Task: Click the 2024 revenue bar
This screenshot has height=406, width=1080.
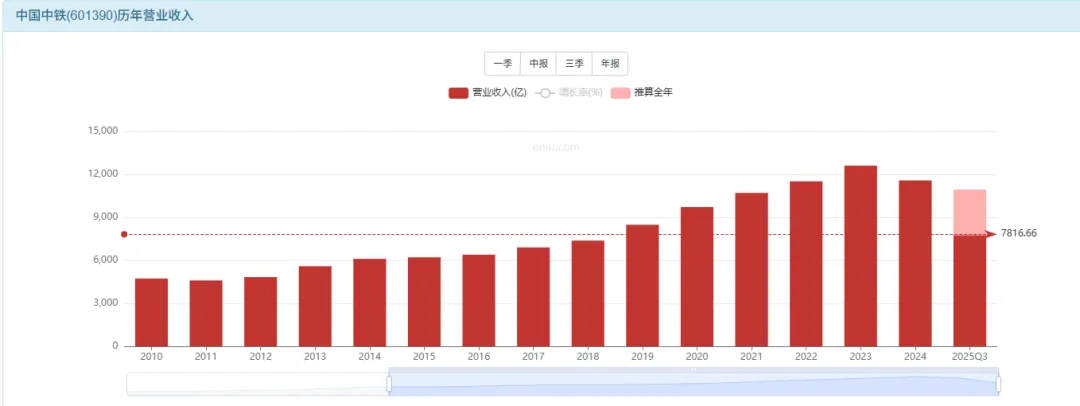Action: (915, 263)
